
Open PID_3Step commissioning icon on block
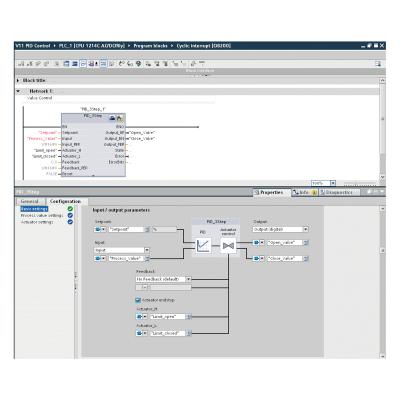point(120,118)
